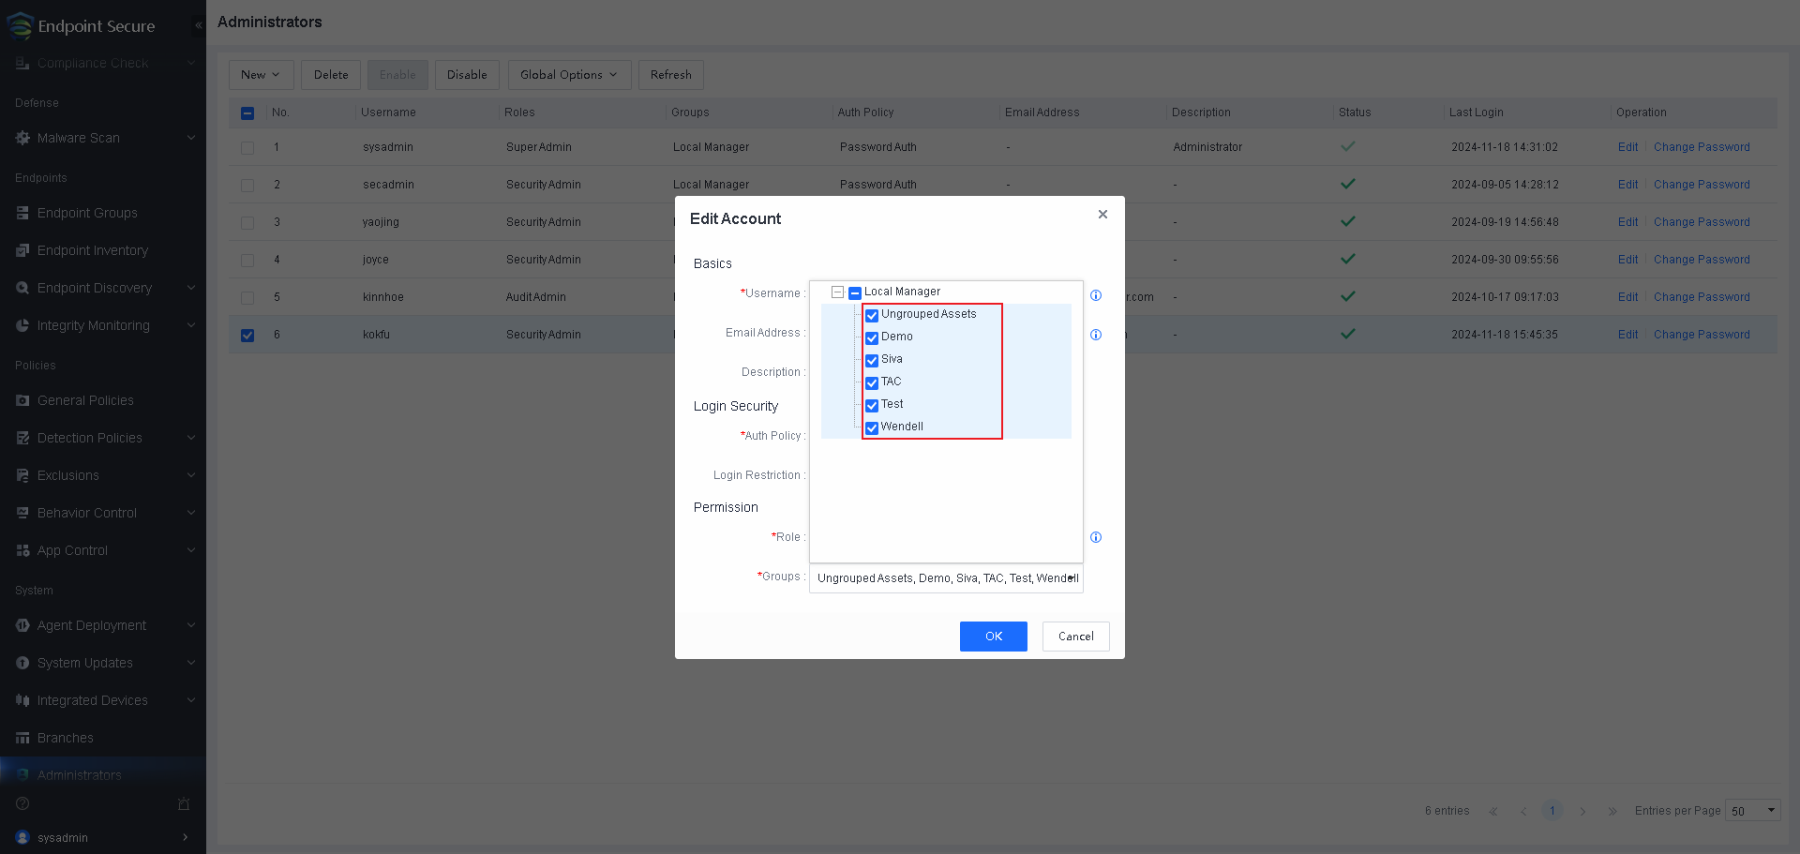This screenshot has width=1800, height=854.
Task: Click the Integrity Monitoring sidebar icon
Action: tap(22, 326)
